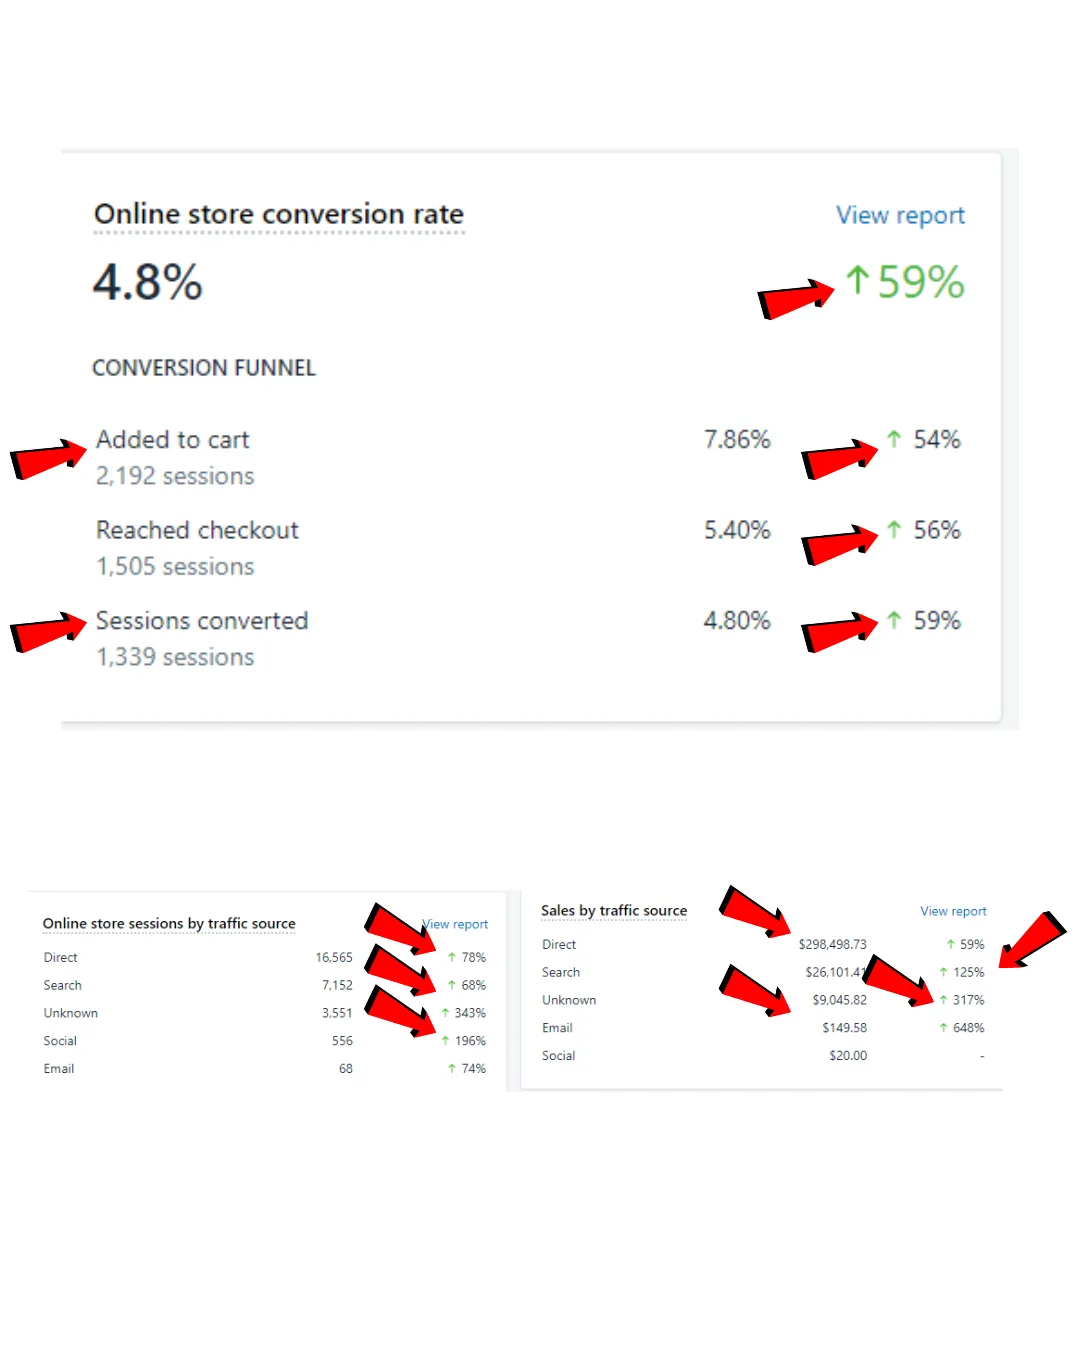
Task: Click the Sales by traffic source heading
Action: 614,911
